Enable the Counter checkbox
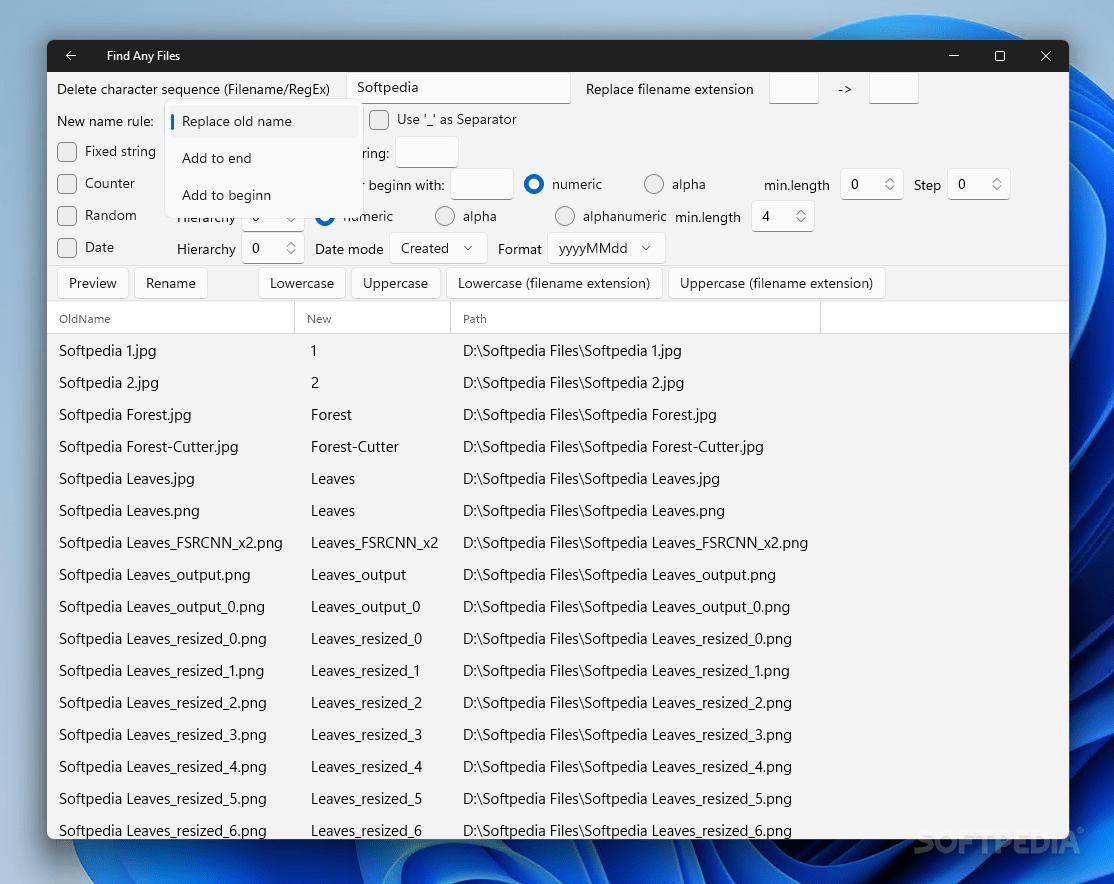 (x=67, y=183)
